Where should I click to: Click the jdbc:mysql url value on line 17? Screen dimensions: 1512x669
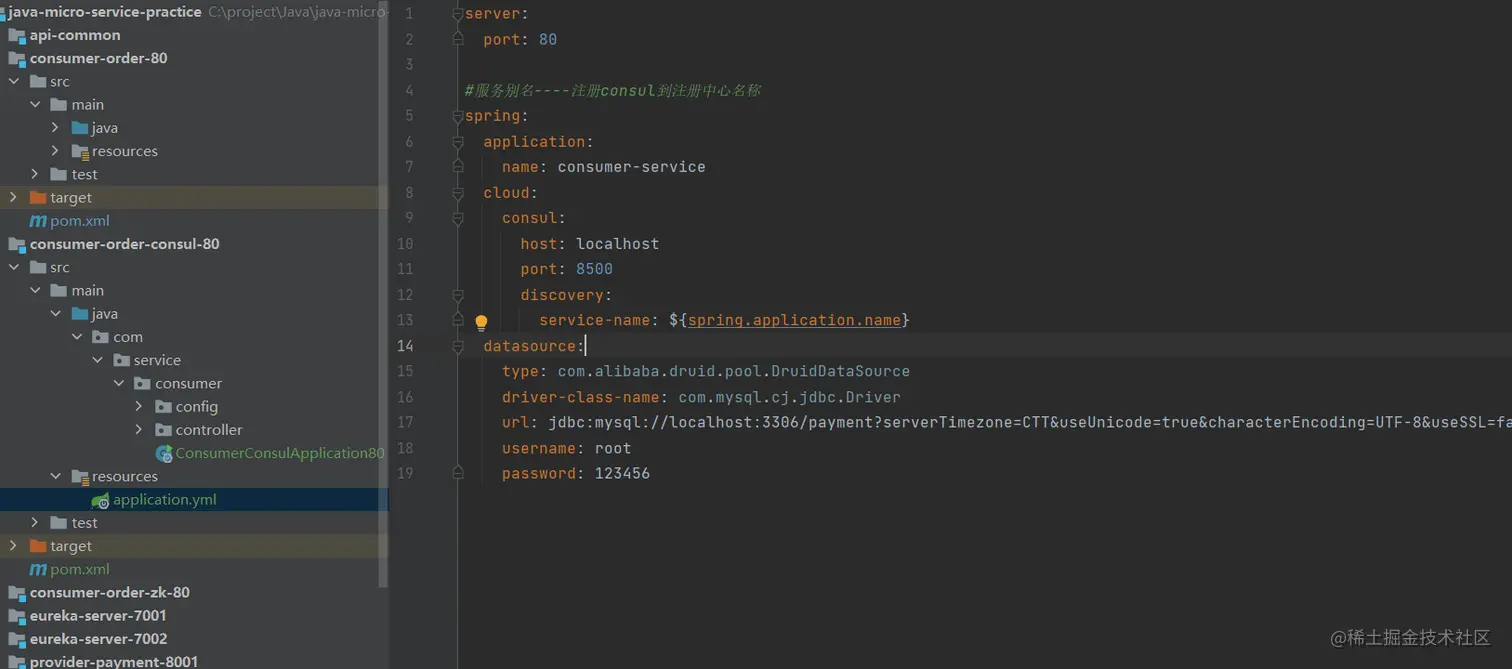pos(1030,422)
